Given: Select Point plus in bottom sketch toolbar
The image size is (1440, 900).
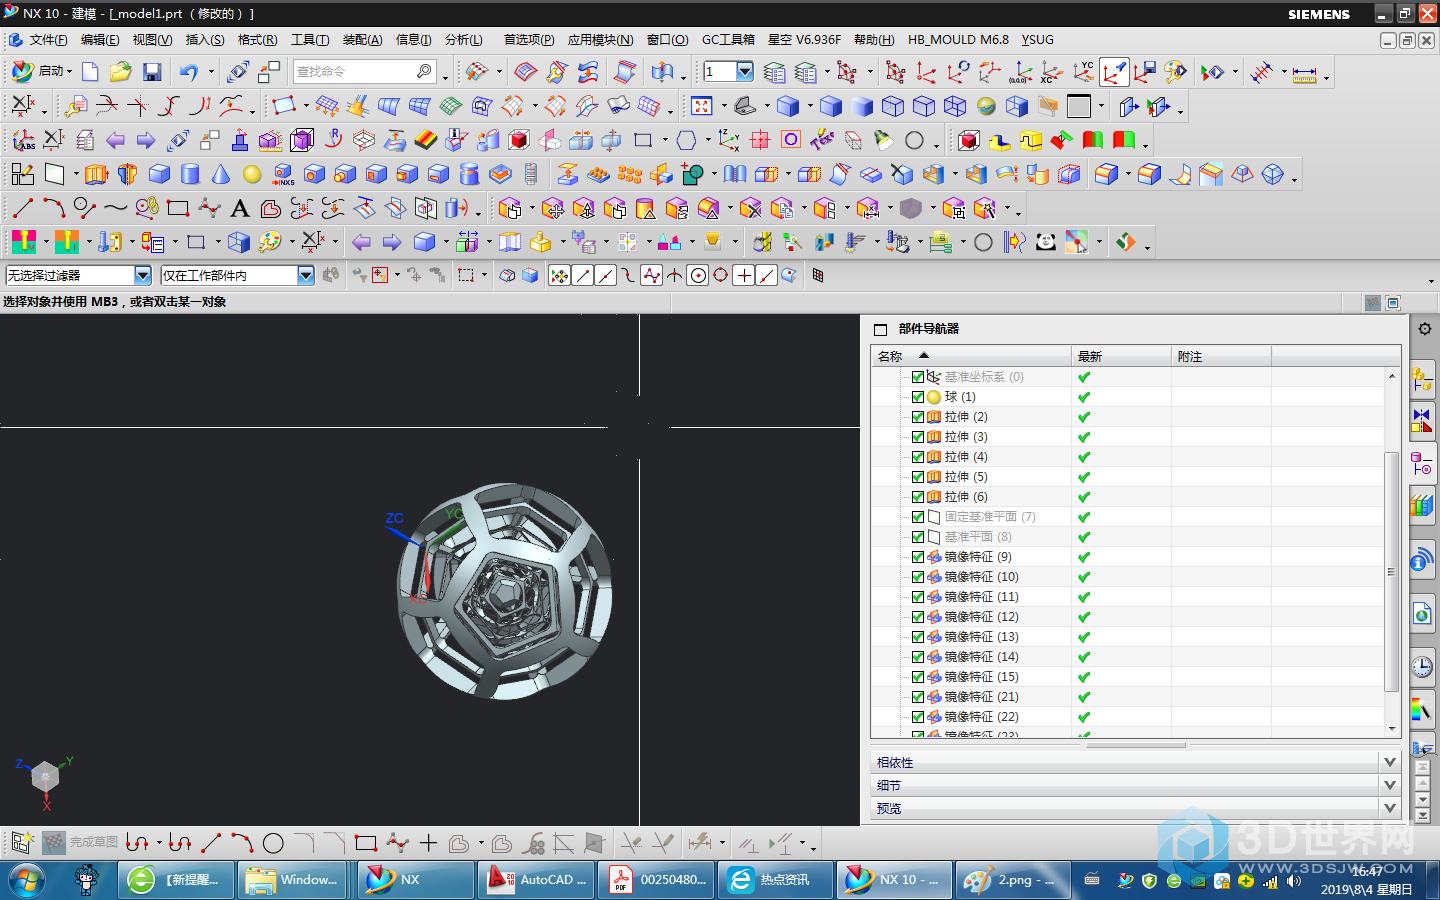Looking at the screenshot, I should 428,843.
